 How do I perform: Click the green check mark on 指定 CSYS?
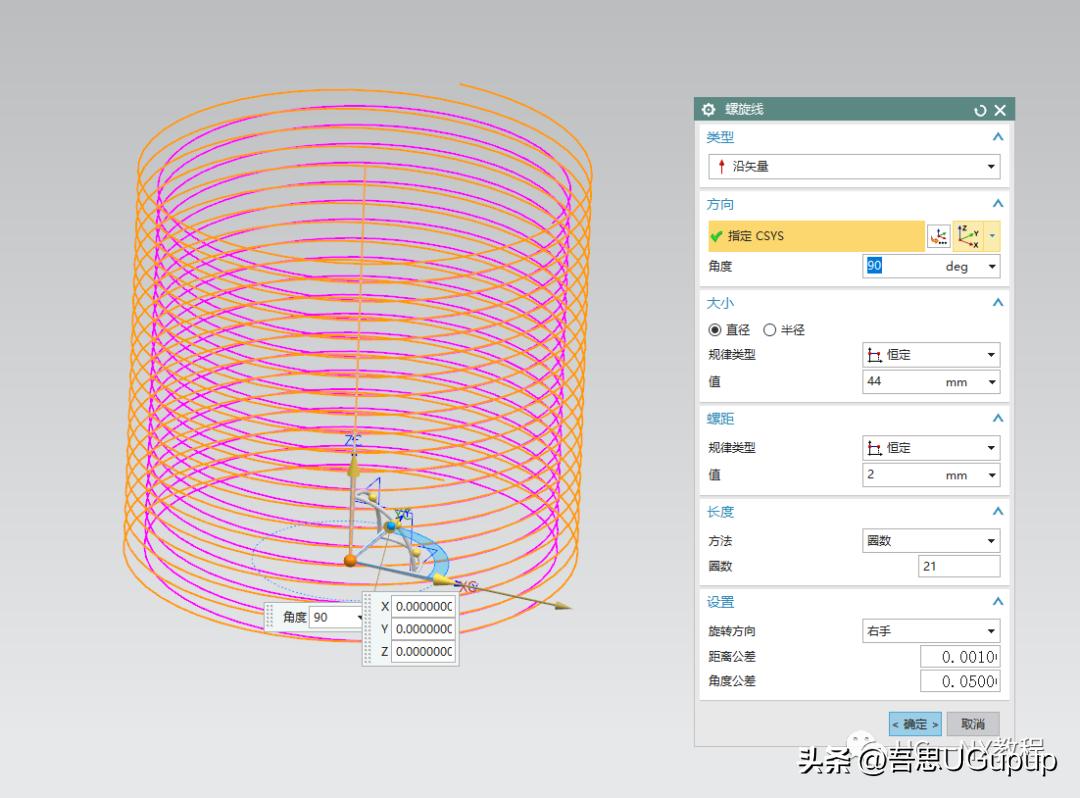[x=717, y=236]
